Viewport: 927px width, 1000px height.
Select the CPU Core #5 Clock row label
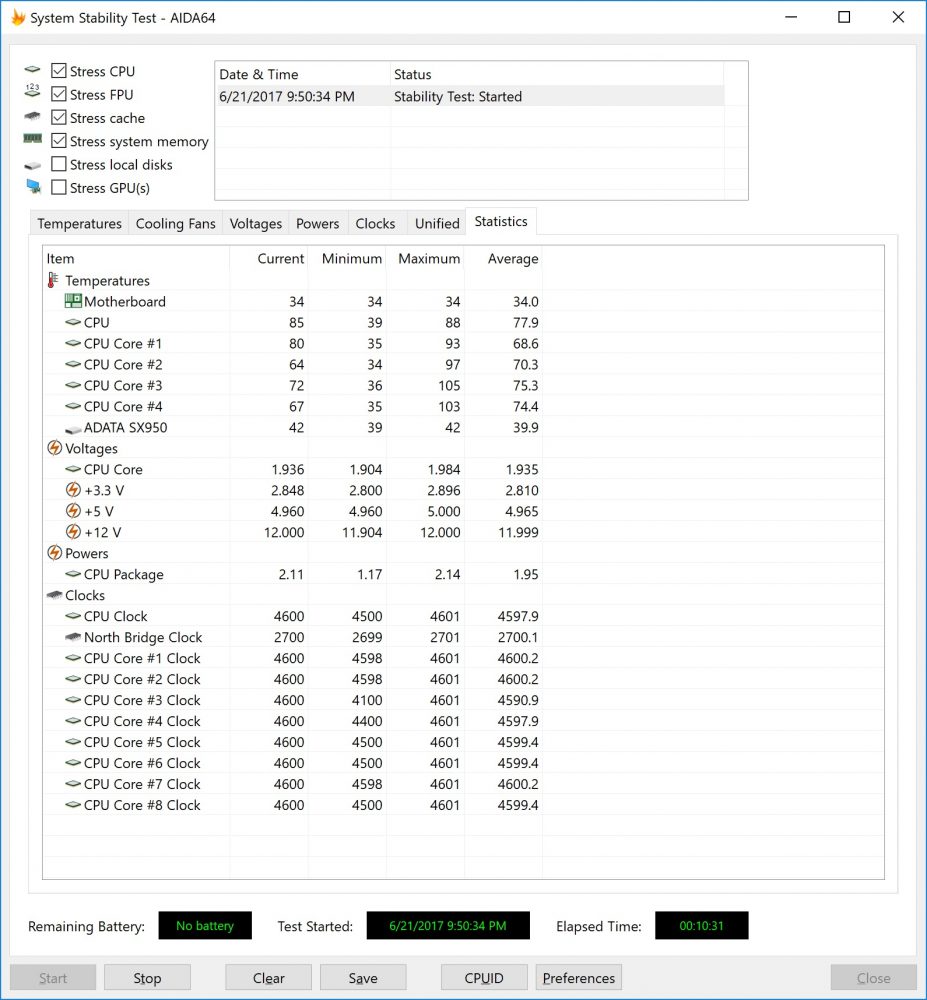pyautogui.click(x=142, y=742)
